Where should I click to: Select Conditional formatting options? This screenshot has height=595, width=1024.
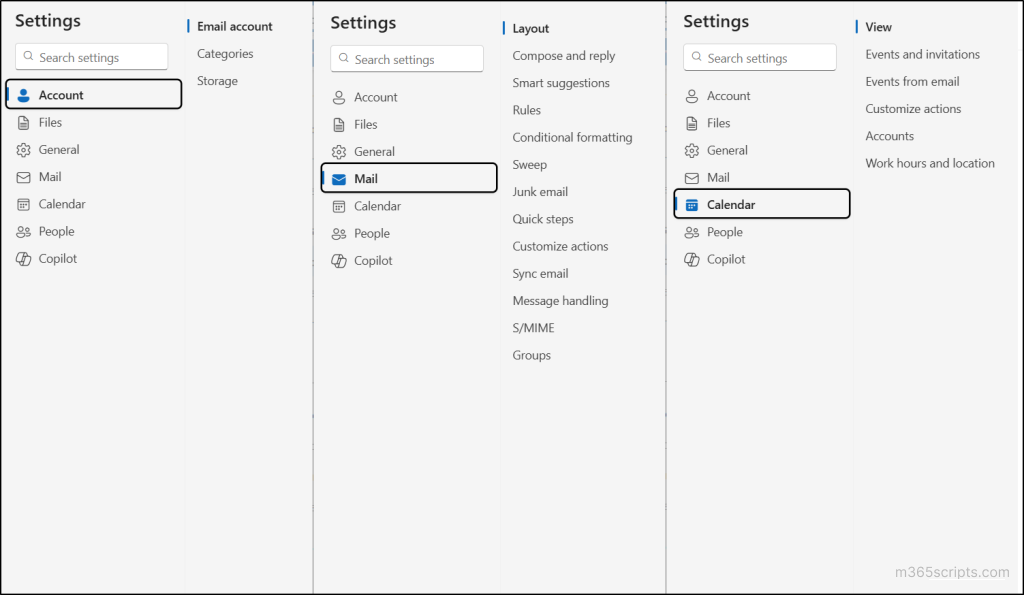pos(573,137)
